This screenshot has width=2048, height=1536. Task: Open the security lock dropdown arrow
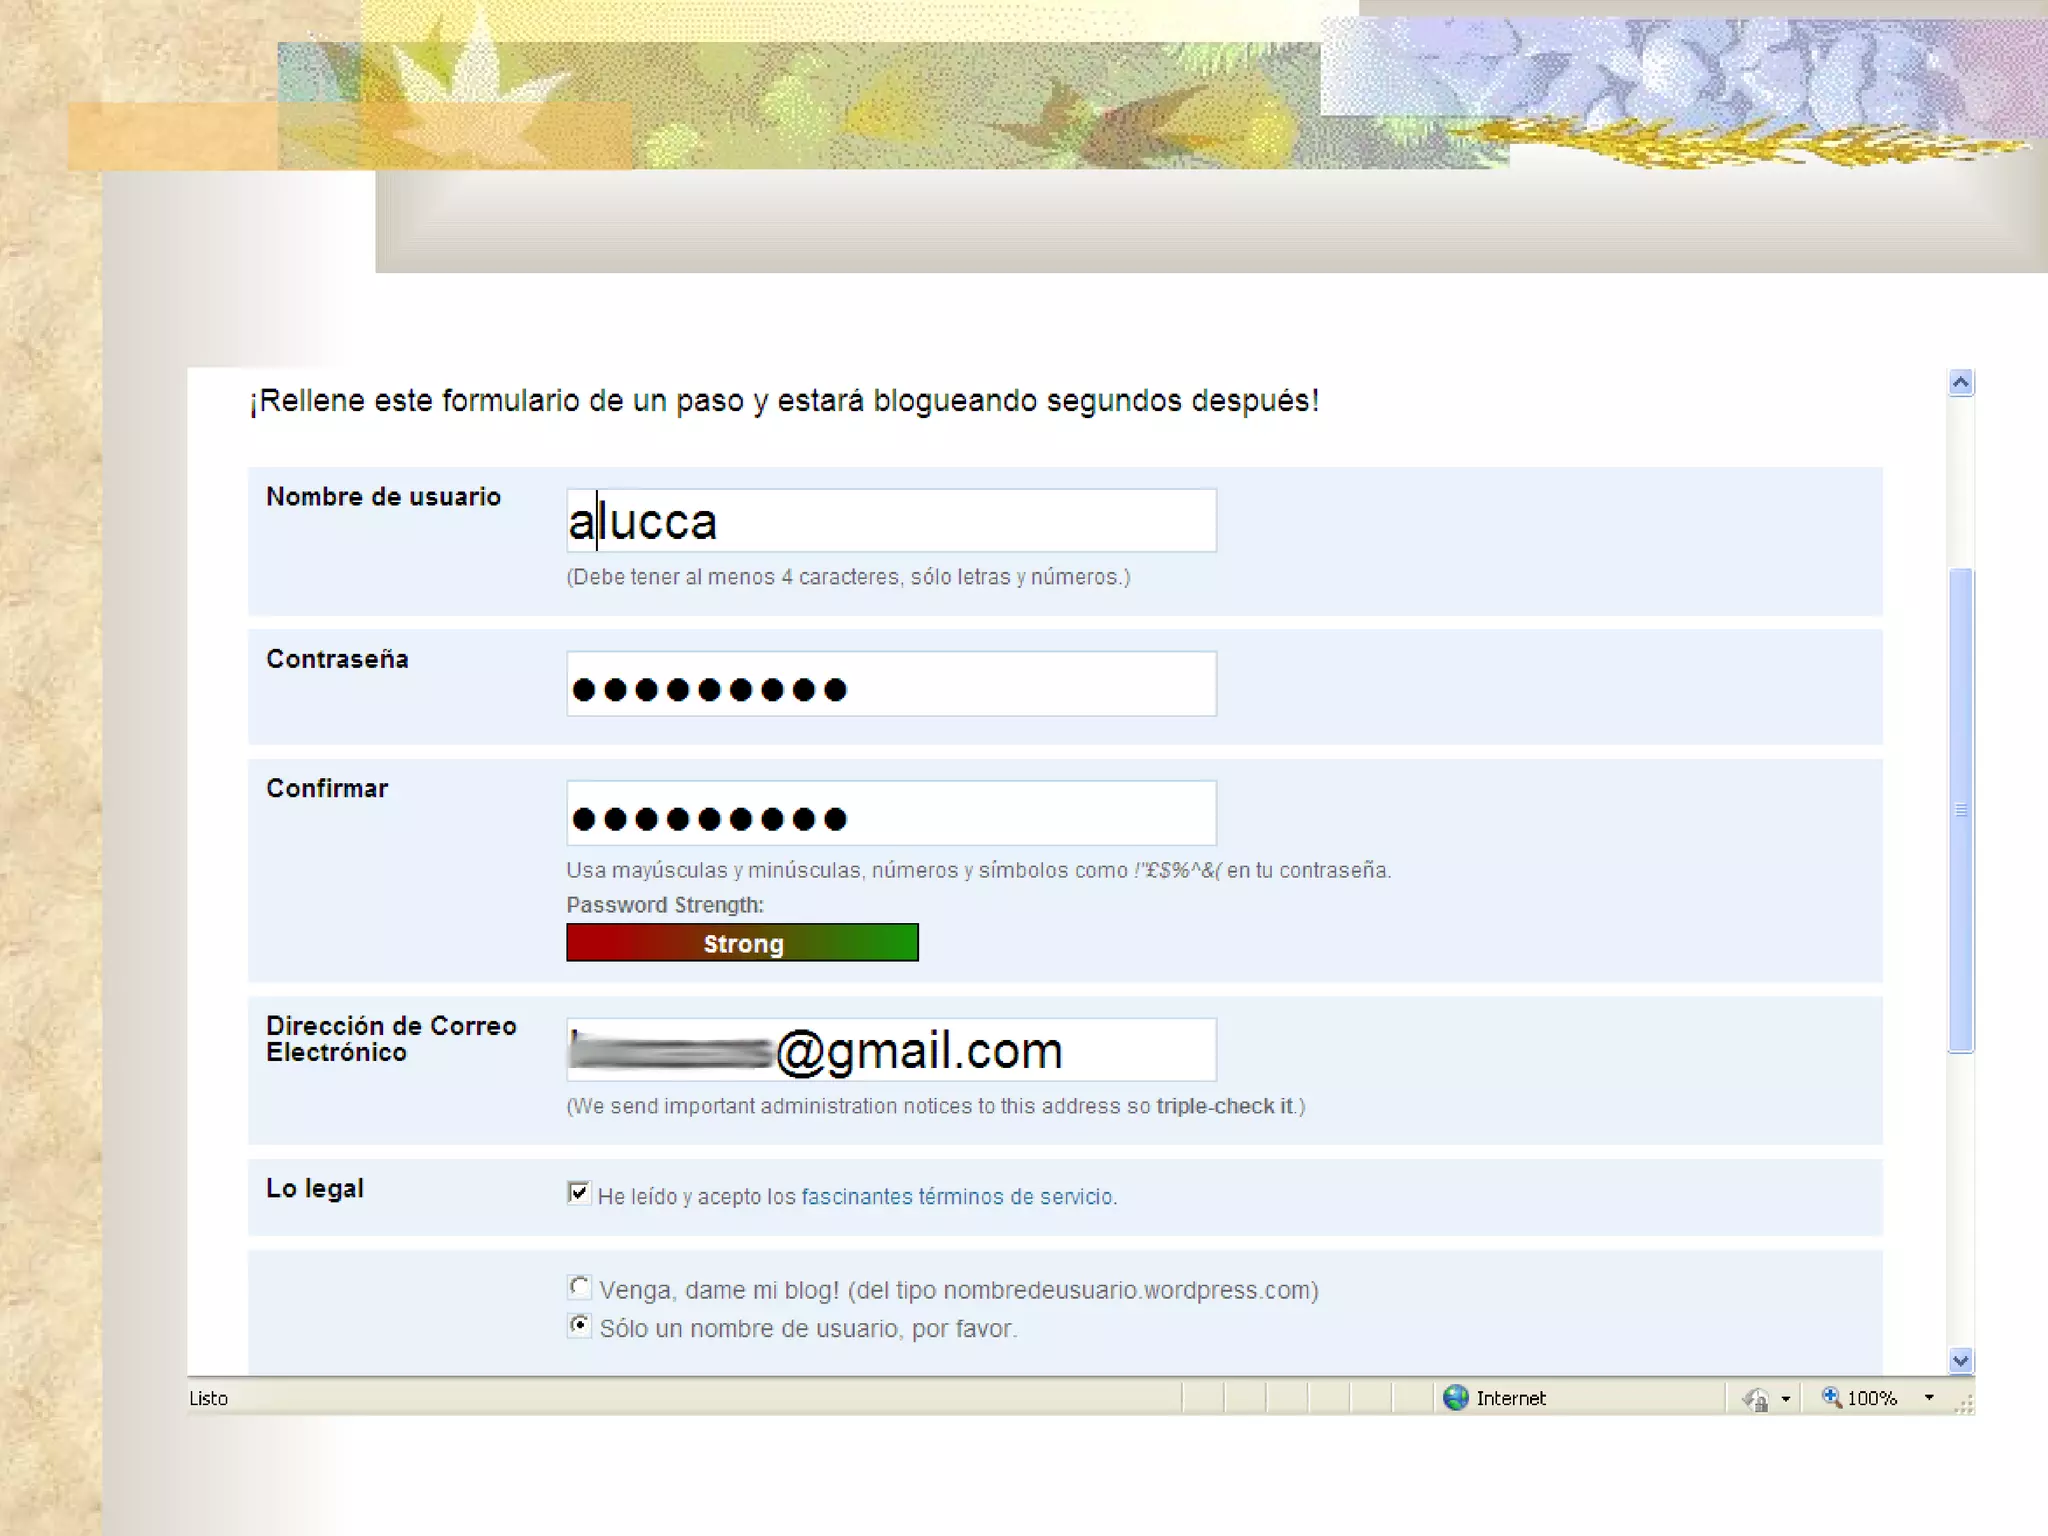pos(1786,1399)
